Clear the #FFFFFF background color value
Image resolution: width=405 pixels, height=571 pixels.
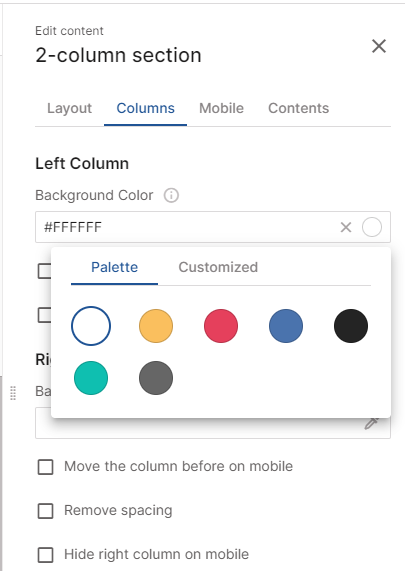click(x=346, y=227)
